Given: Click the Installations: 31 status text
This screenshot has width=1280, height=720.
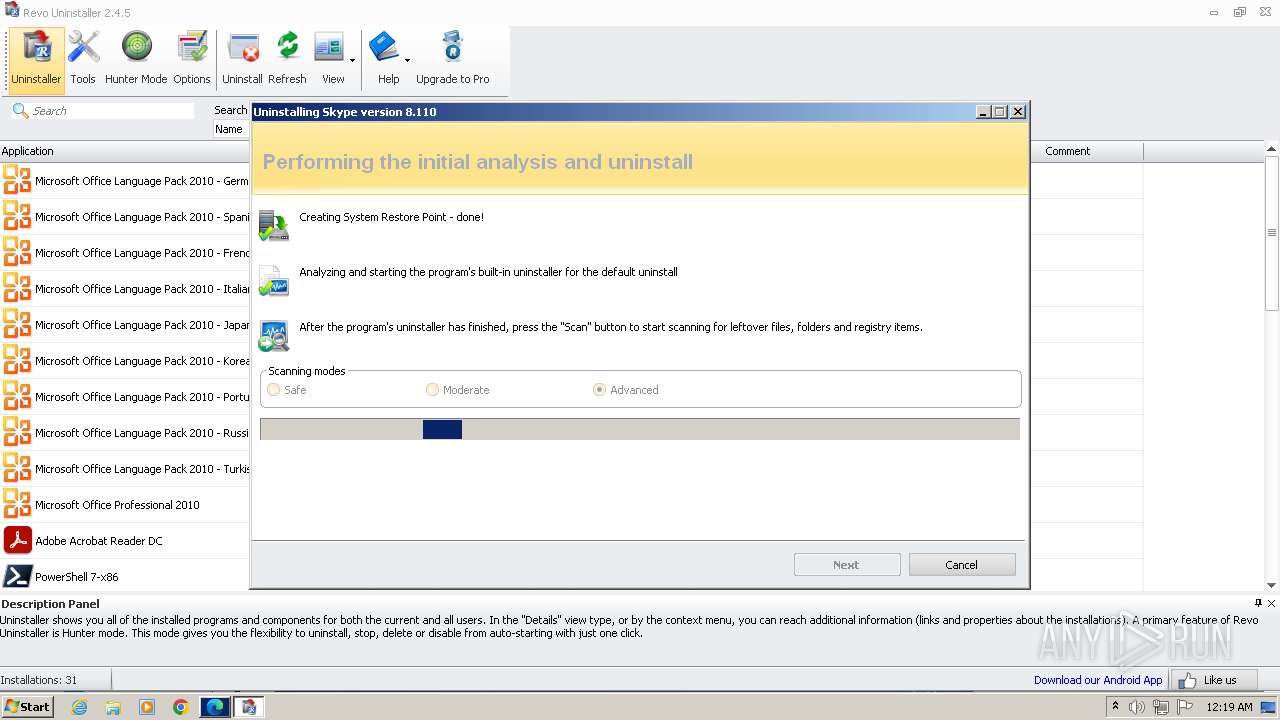Looking at the screenshot, I should click(39, 680).
